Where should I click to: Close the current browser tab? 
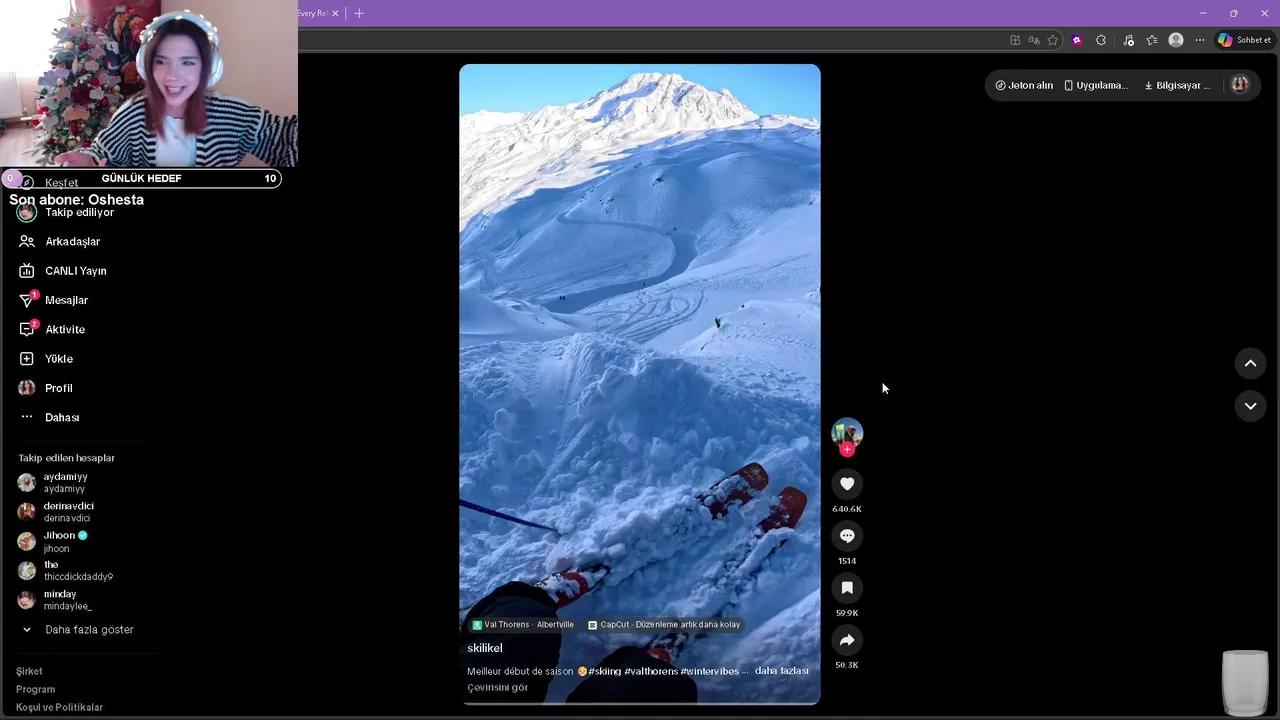(x=335, y=13)
